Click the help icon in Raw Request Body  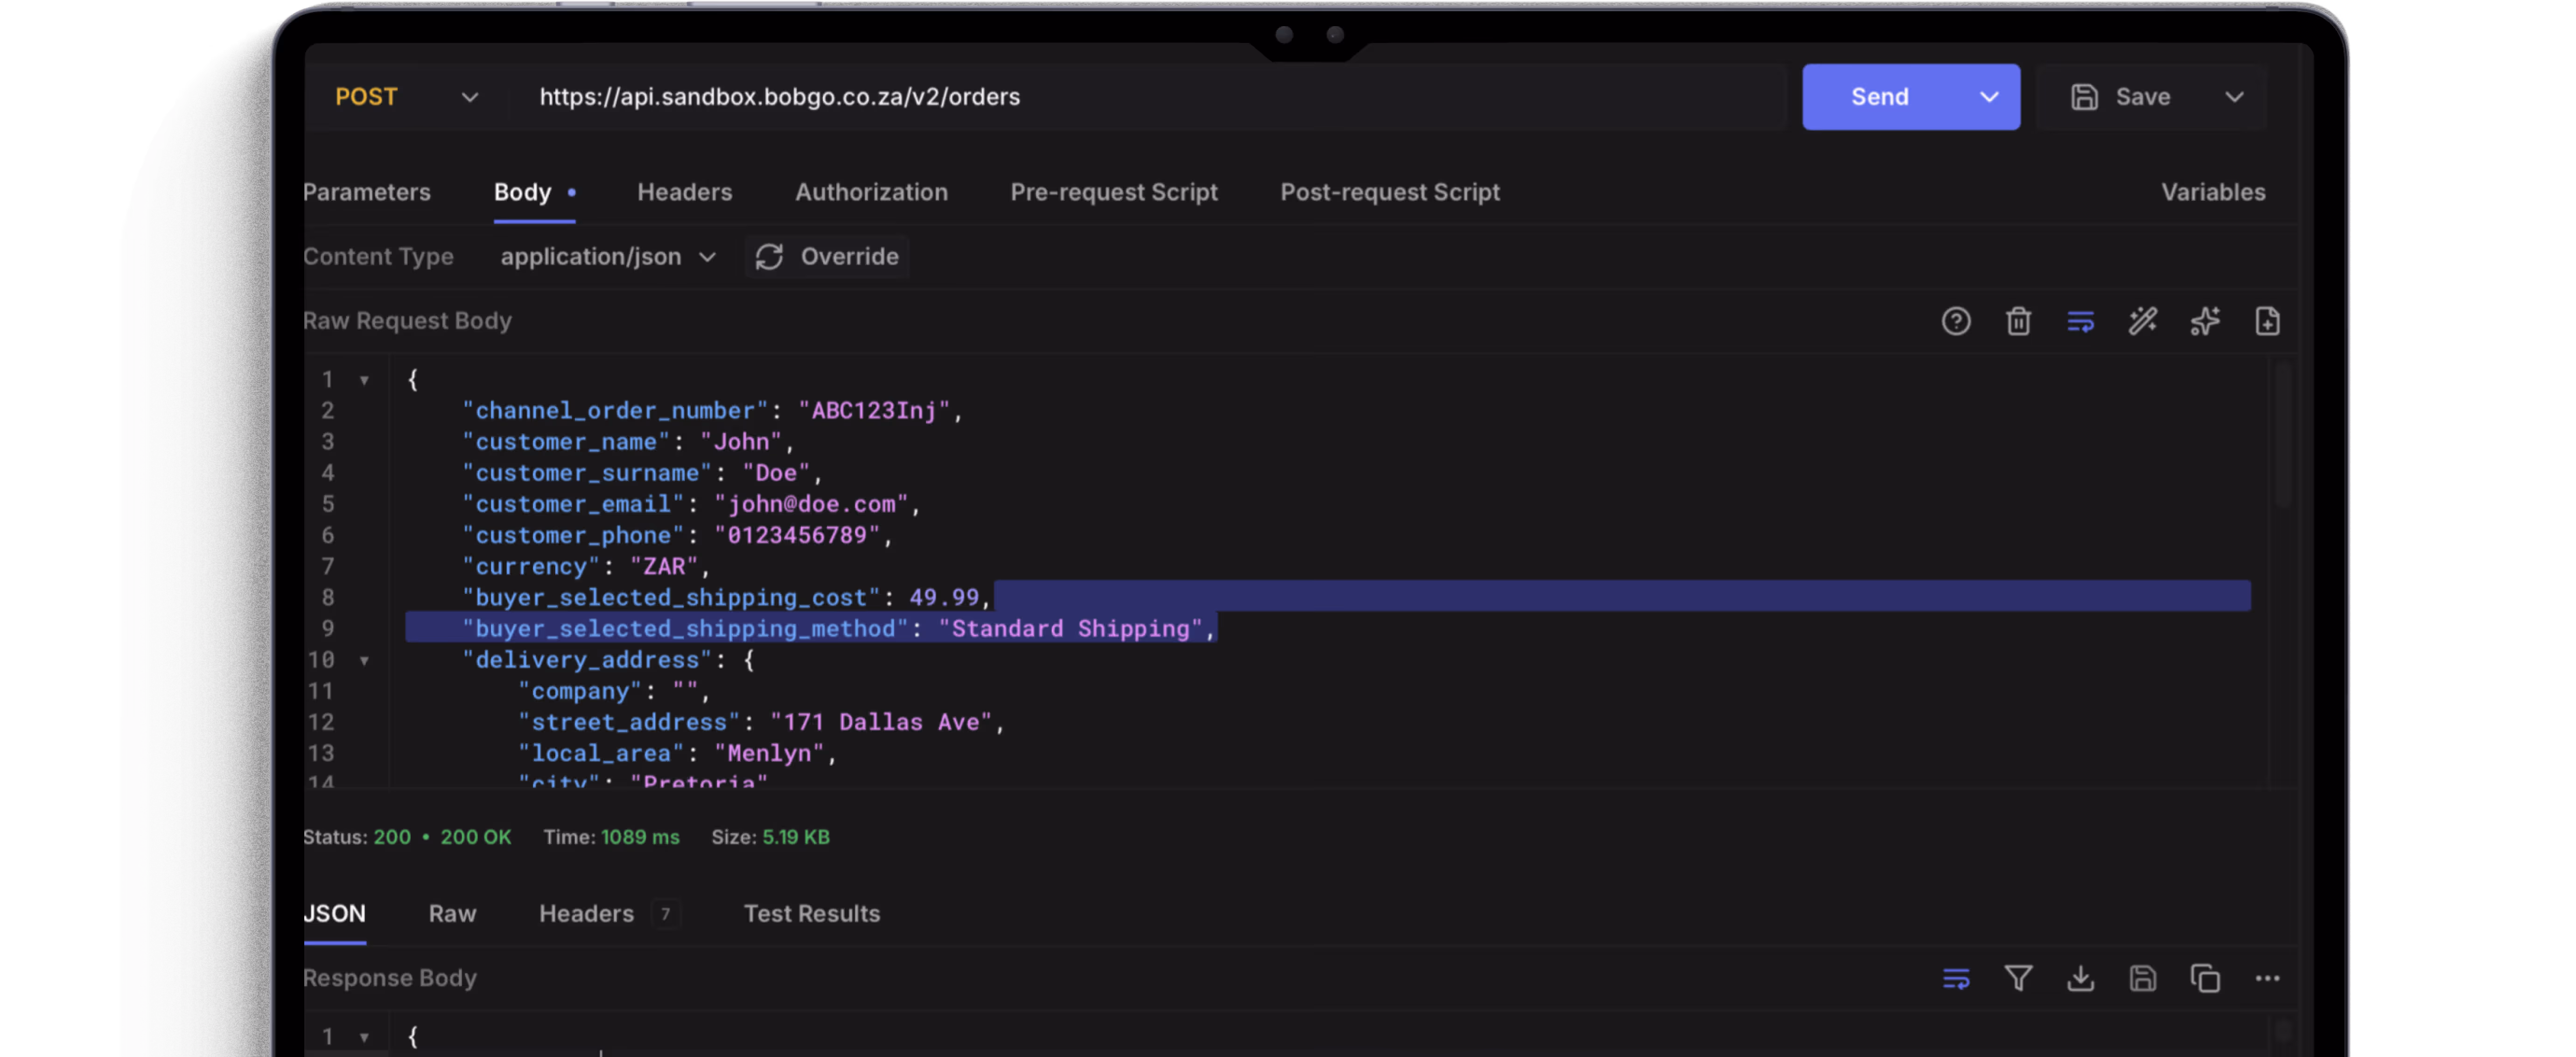(x=1955, y=321)
